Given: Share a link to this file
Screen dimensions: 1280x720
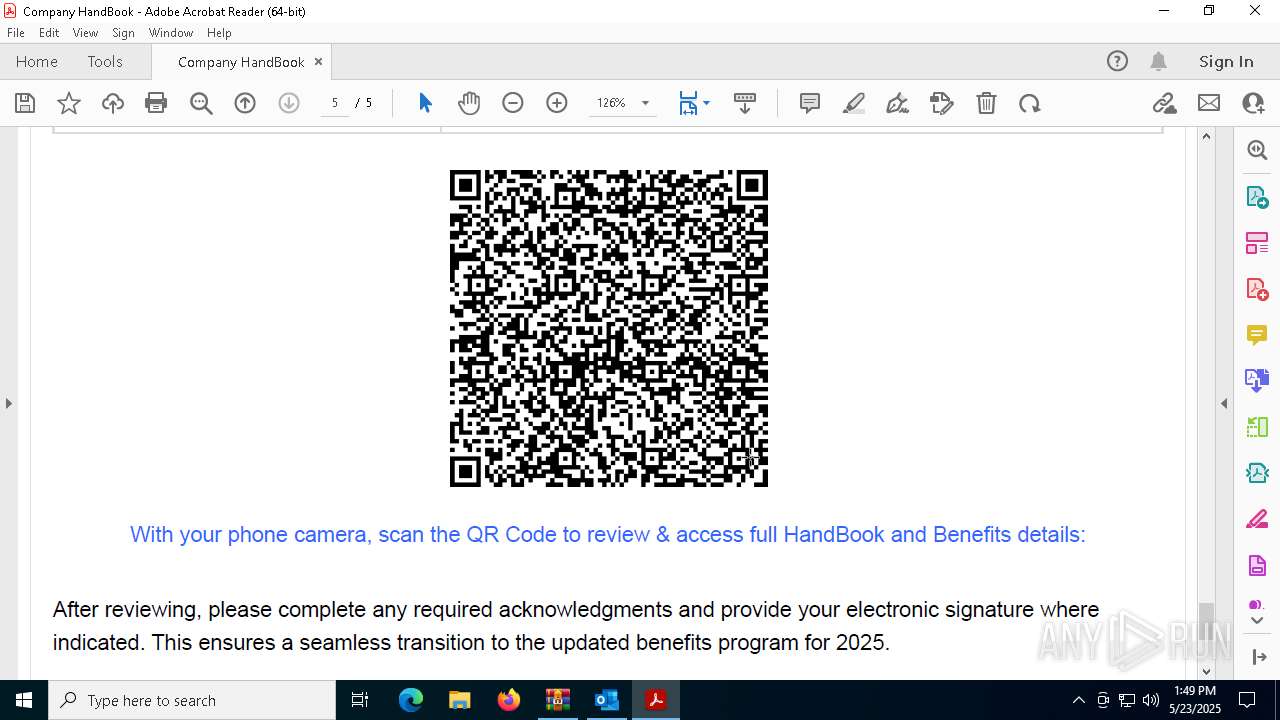Looking at the screenshot, I should (x=1164, y=103).
